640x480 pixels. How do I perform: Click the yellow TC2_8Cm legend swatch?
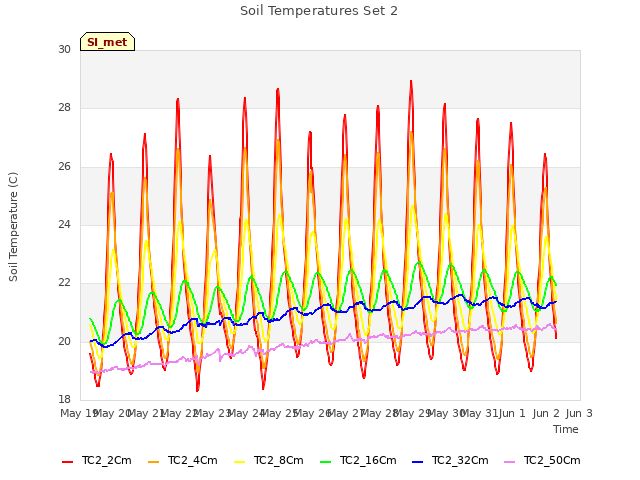pyautogui.click(x=240, y=462)
